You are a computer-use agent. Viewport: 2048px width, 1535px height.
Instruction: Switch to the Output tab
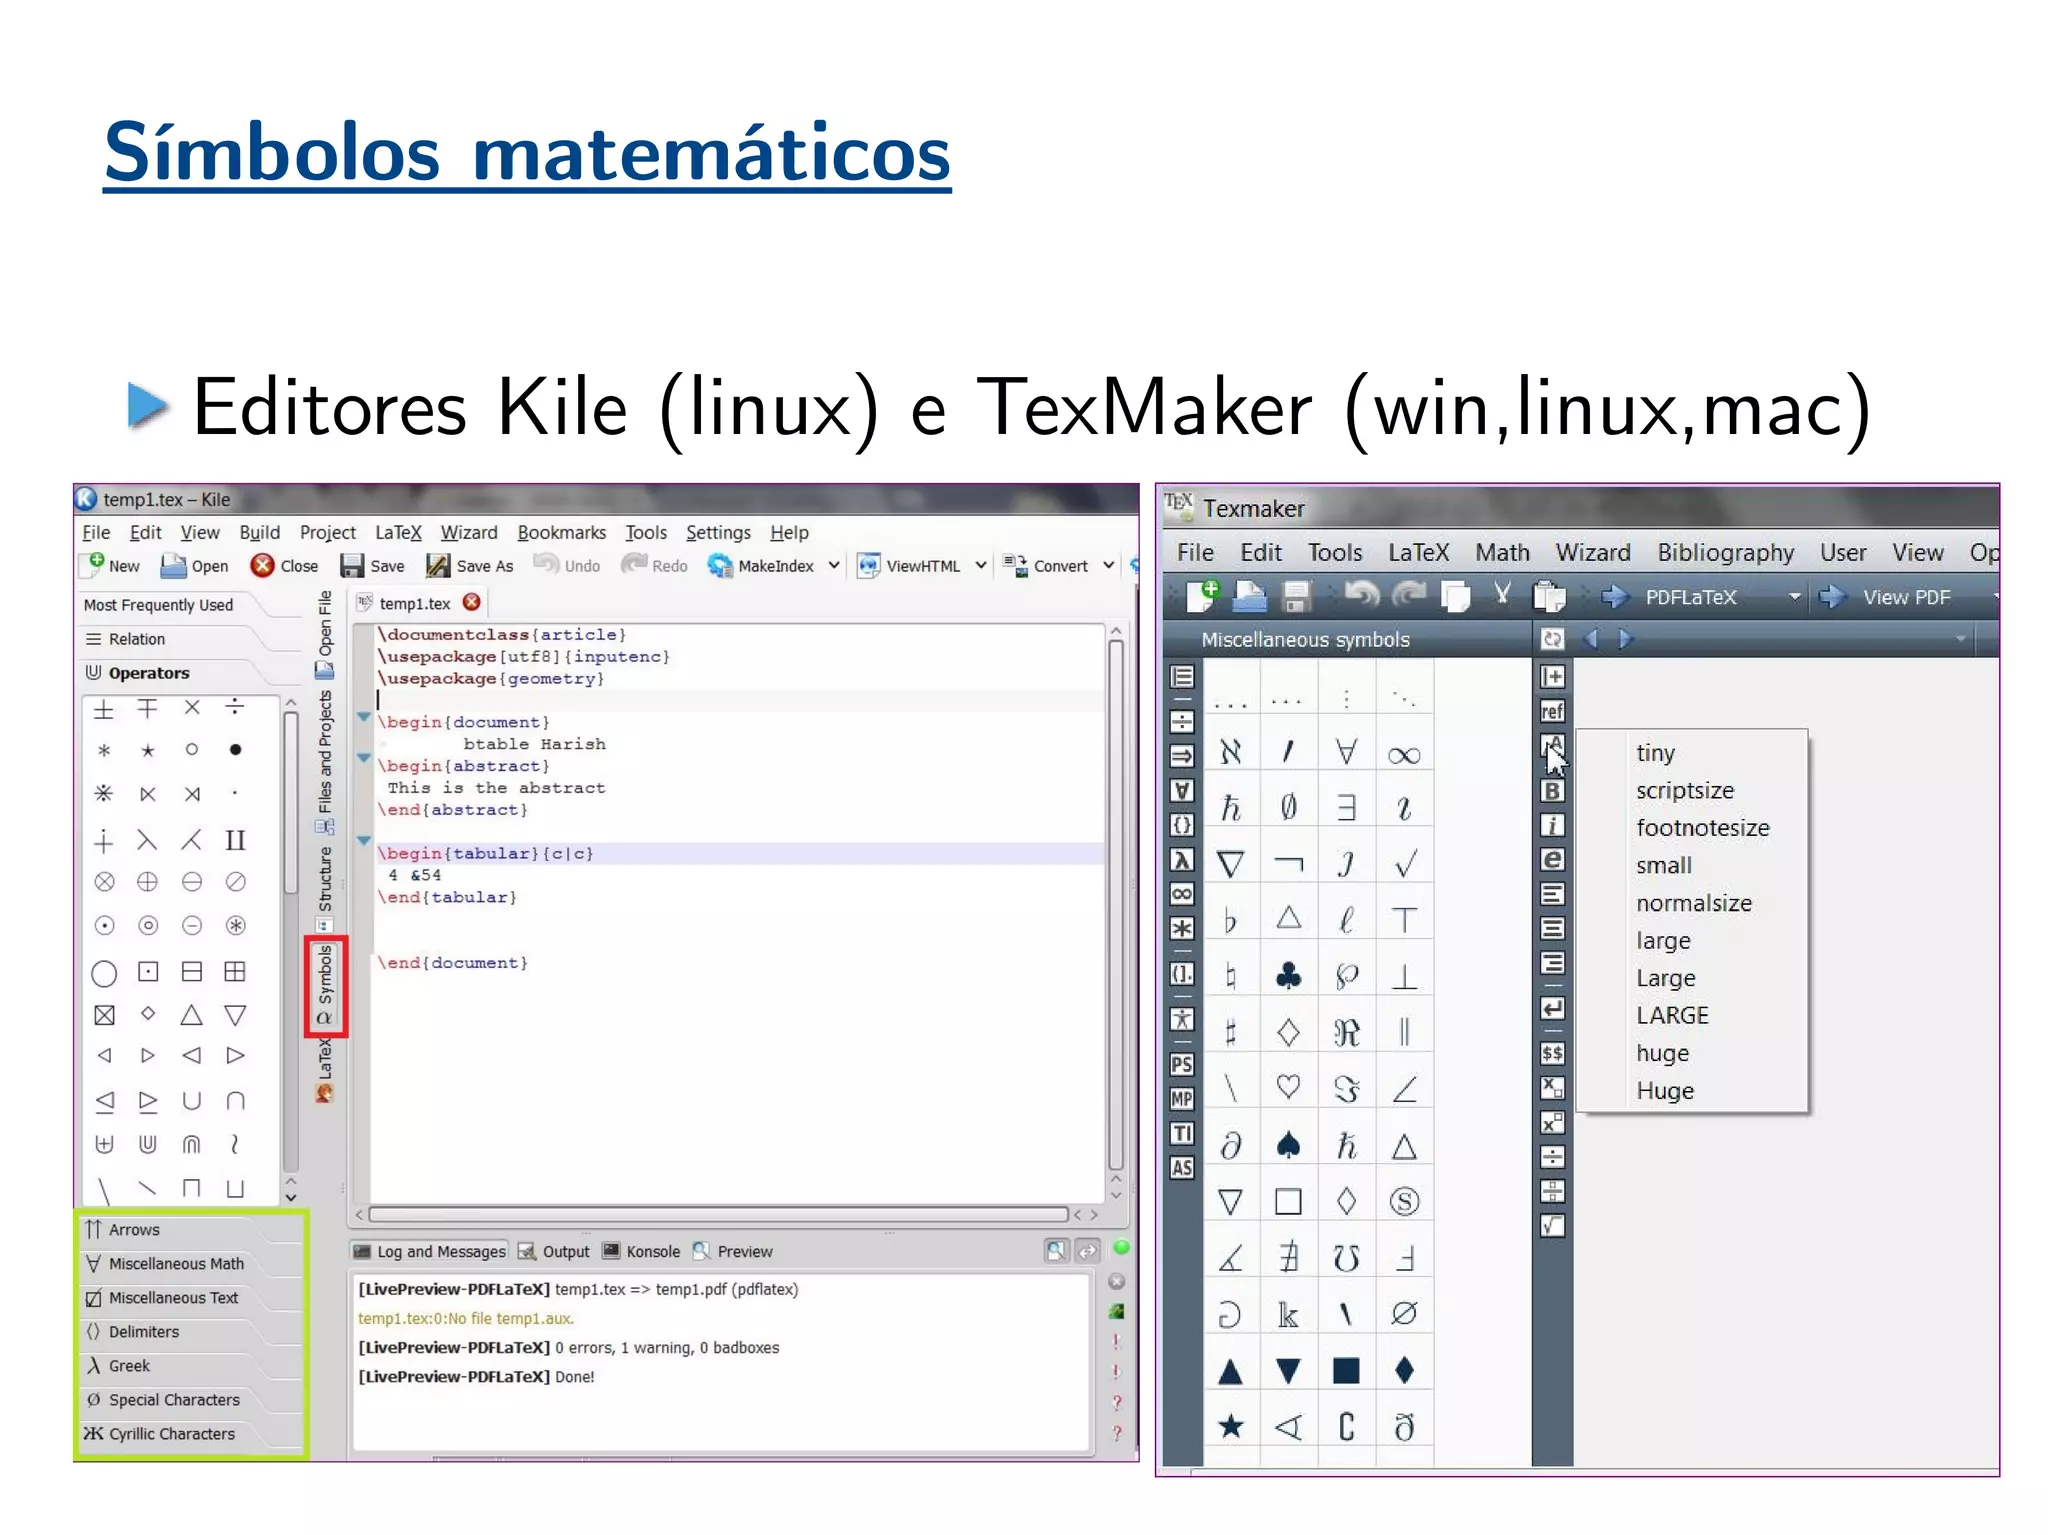tap(554, 1252)
